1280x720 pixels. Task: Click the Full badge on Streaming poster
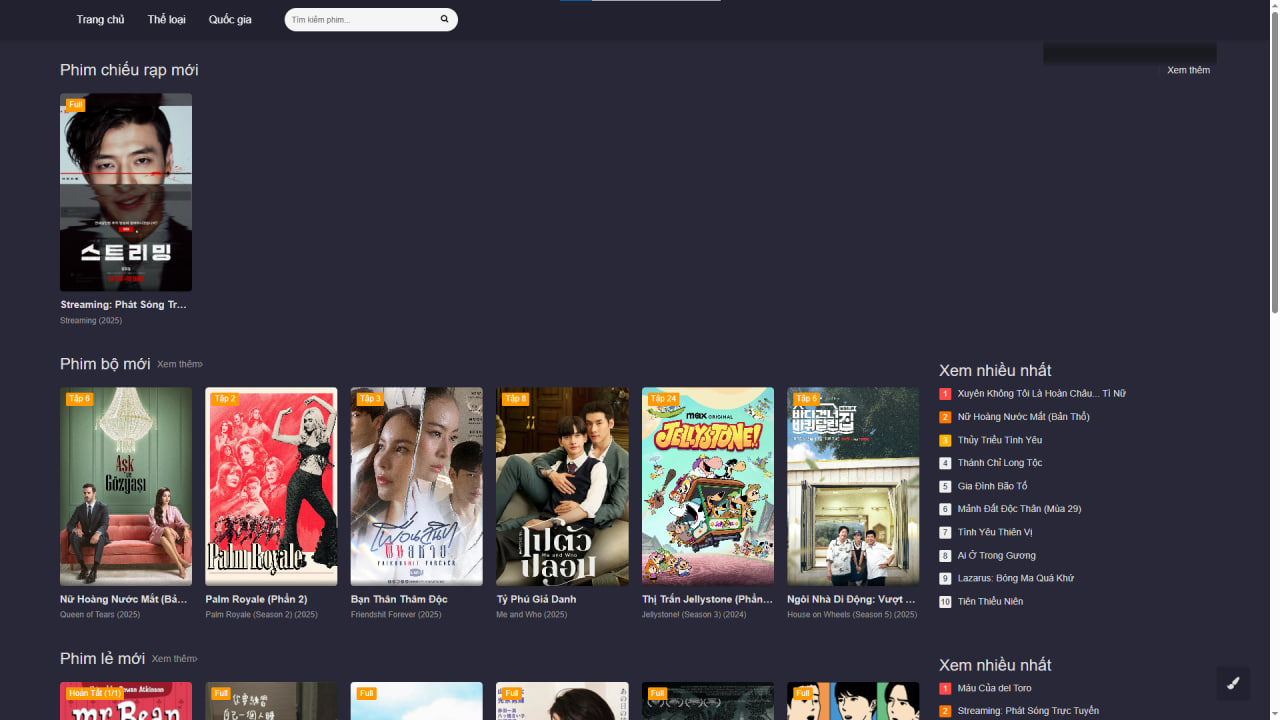(76, 104)
